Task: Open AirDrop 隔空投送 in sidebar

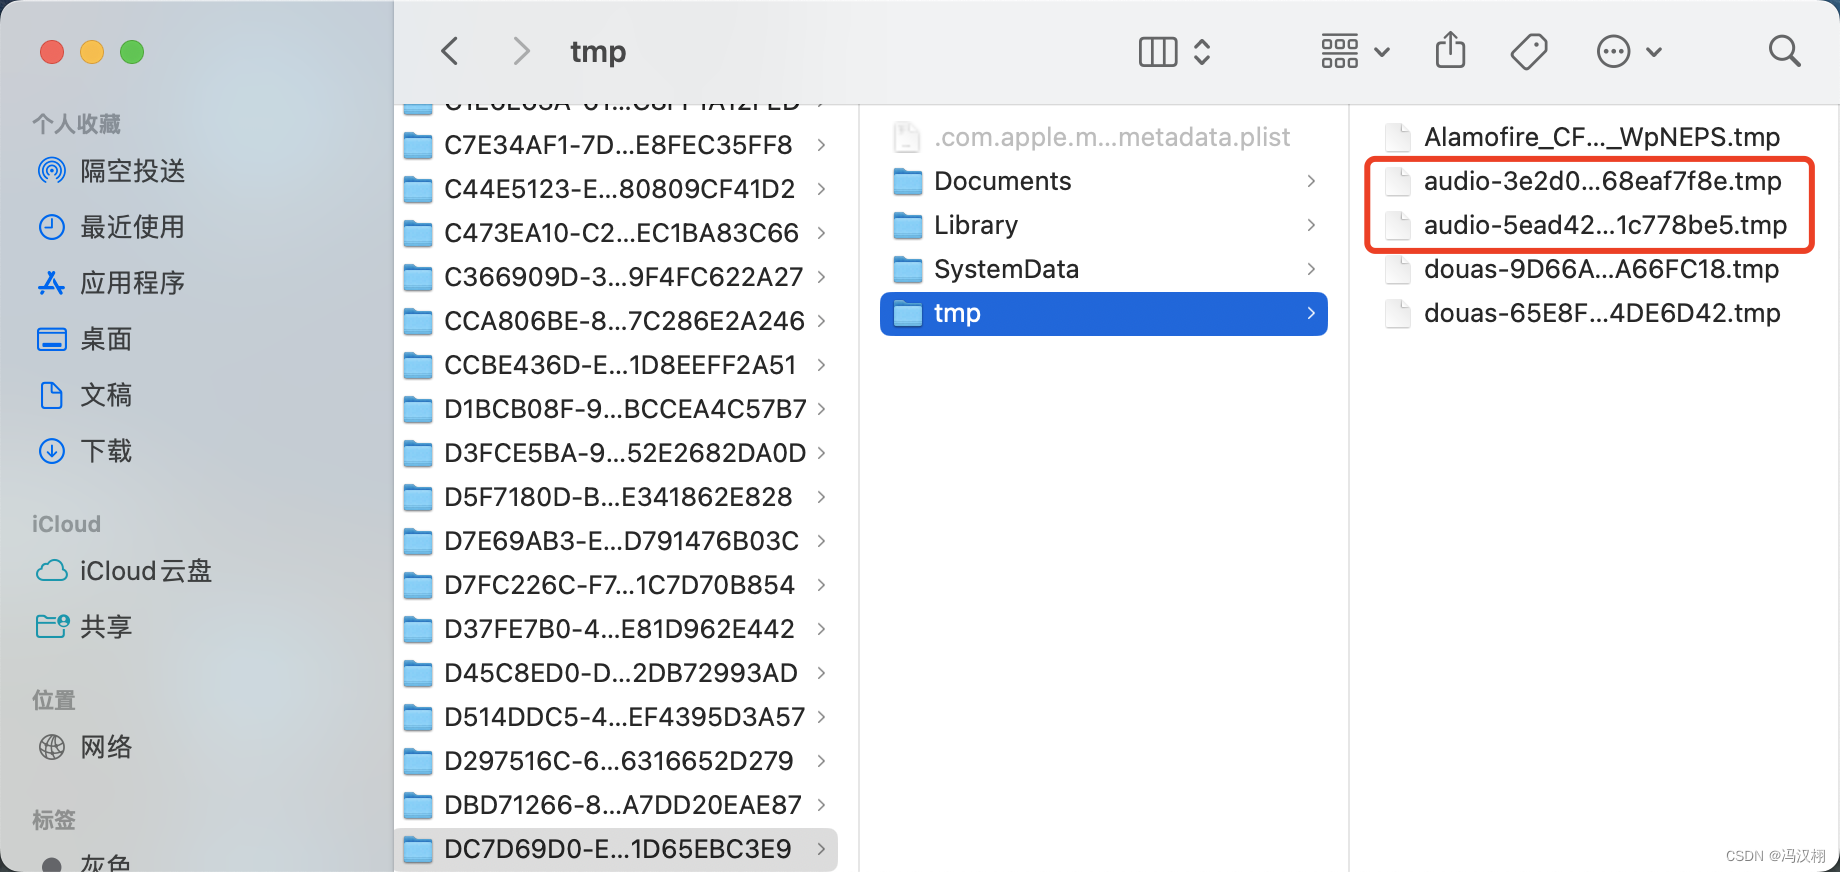Action: click(x=110, y=171)
